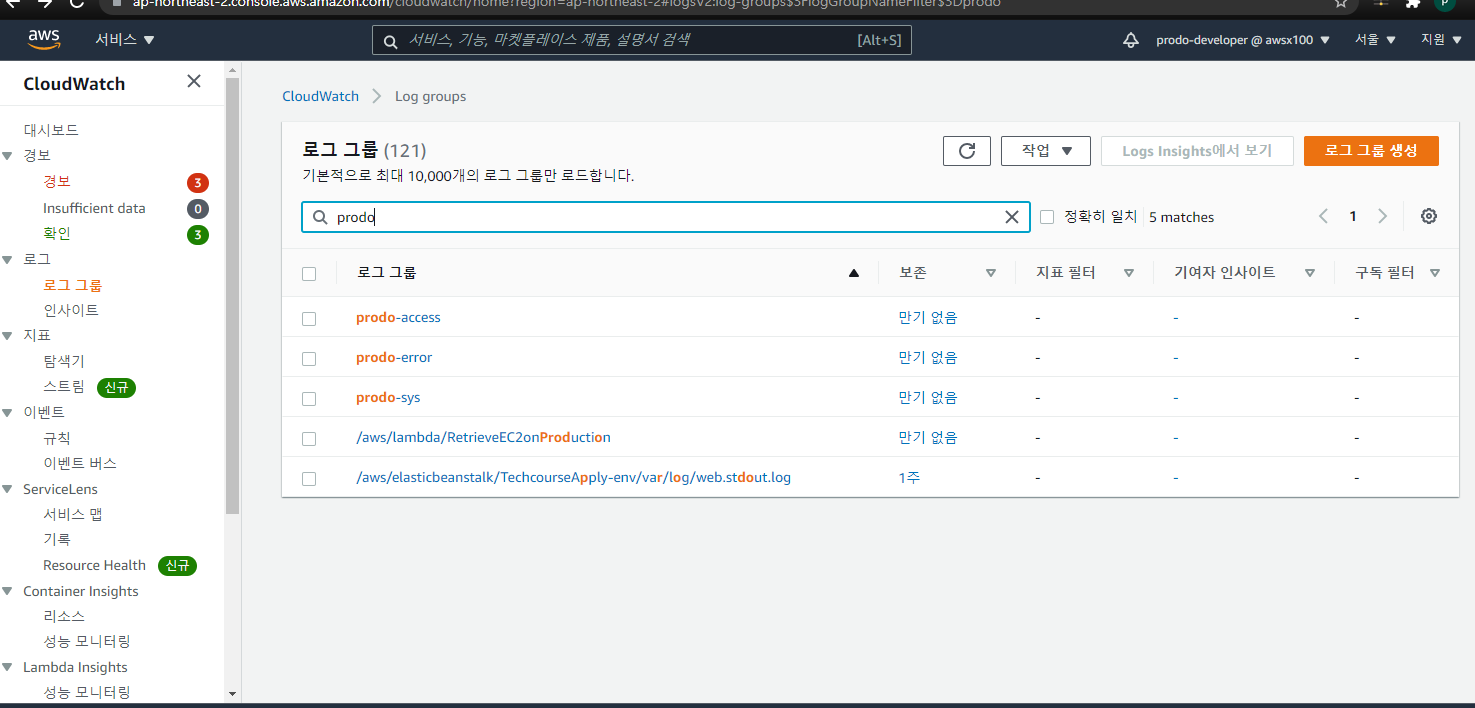Click the Insufficient data count badge
1475x708 pixels.
click(198, 209)
